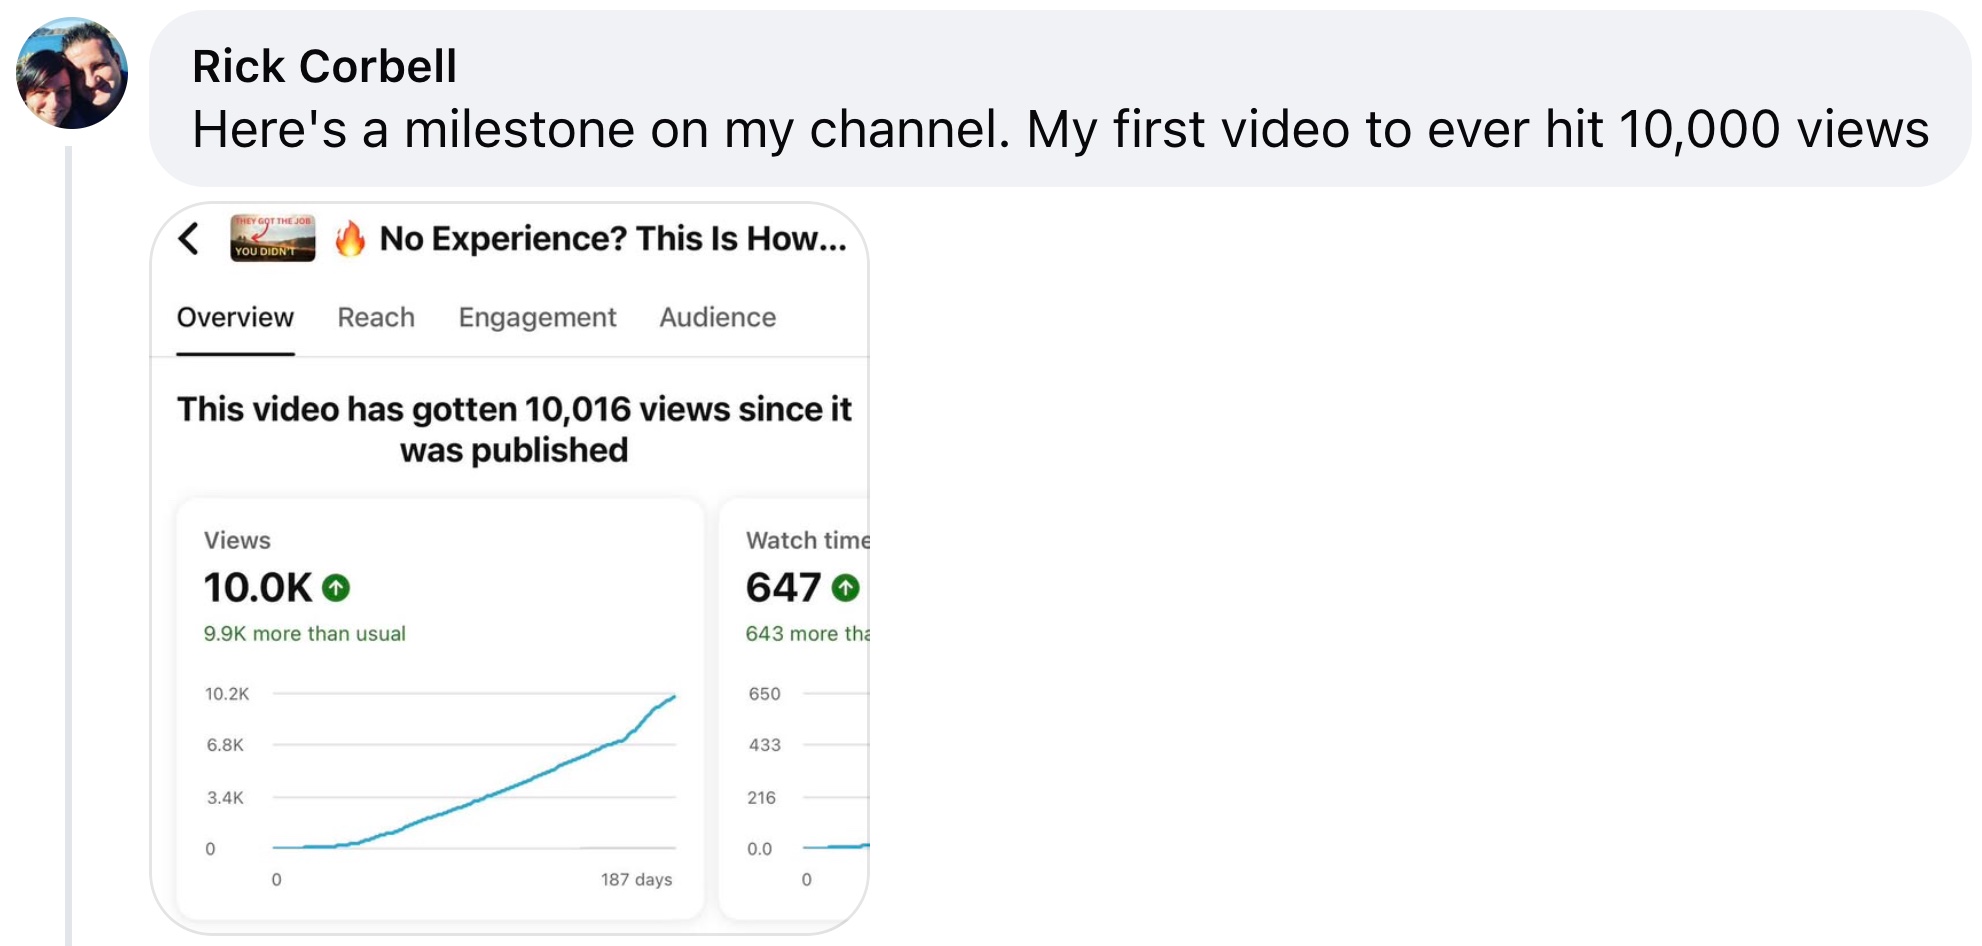Click the 647 watch time figure
The width and height of the screenshot is (1982, 946).
pyautogui.click(x=783, y=588)
